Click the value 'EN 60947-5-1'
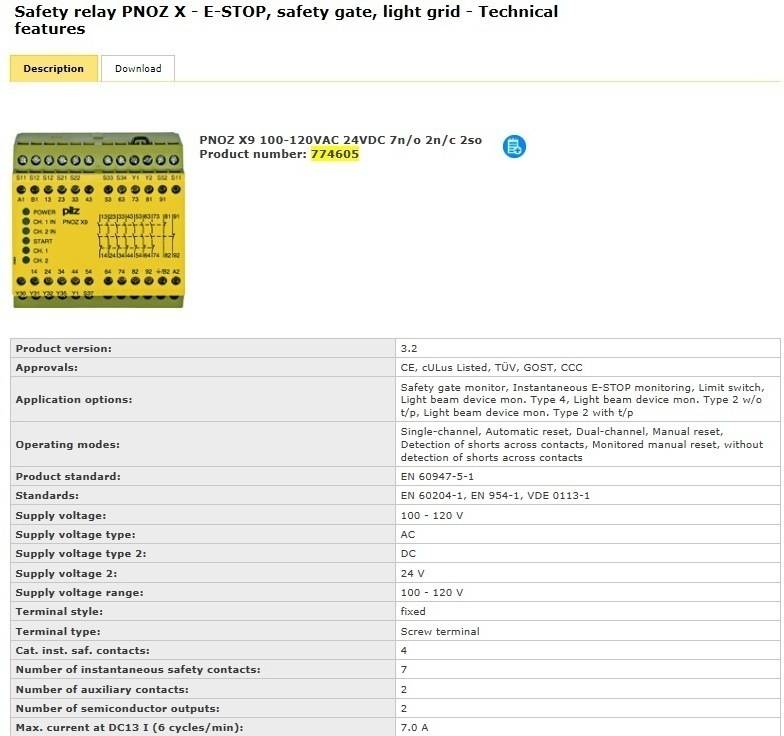Screen dimensions: 784x736 pyautogui.click(x=437, y=476)
